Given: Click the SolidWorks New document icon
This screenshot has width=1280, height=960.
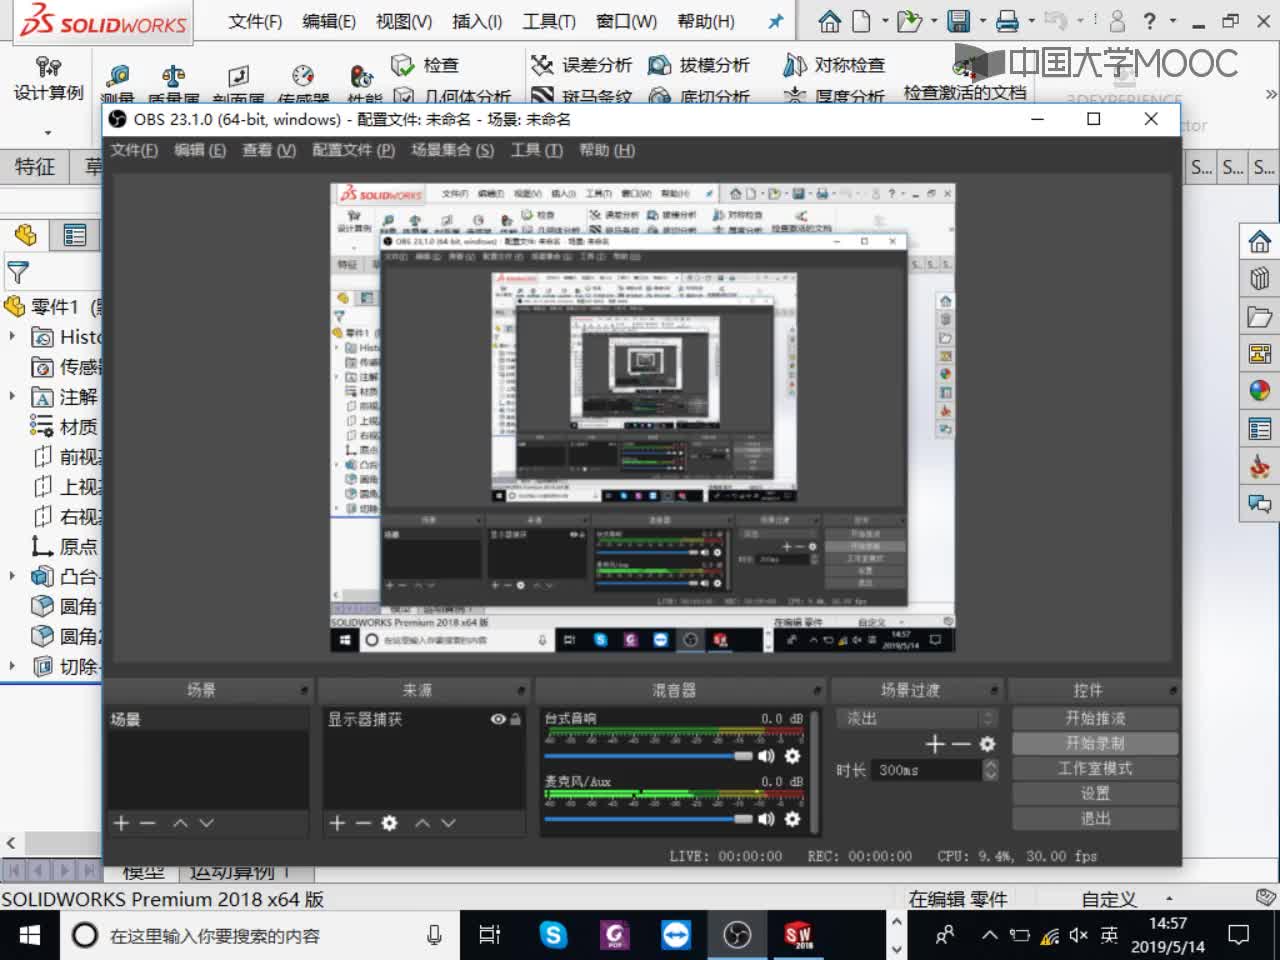Looking at the screenshot, I should (x=861, y=21).
